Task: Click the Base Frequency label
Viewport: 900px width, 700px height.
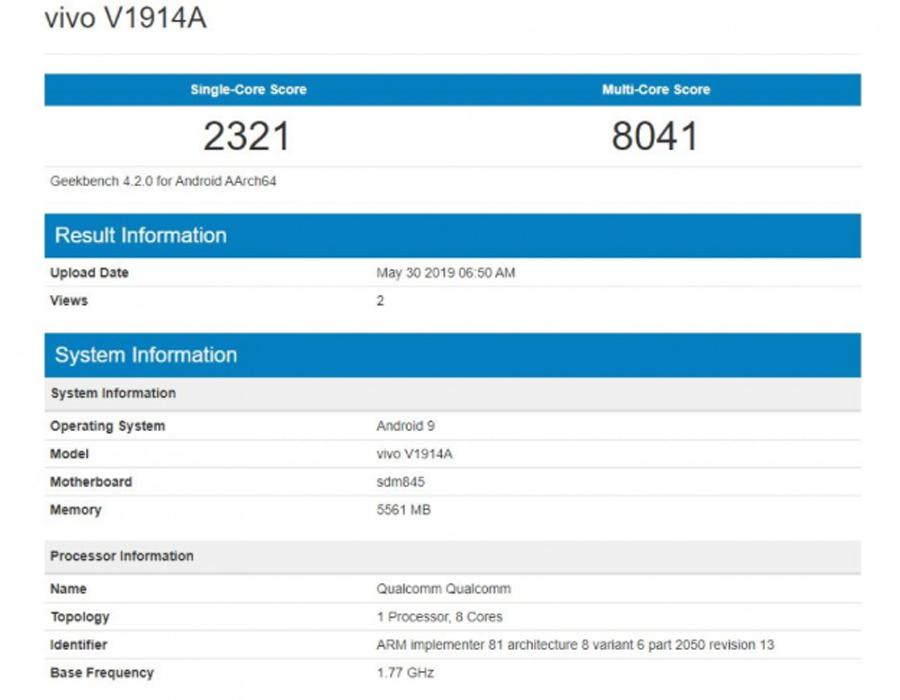Action: click(x=102, y=673)
